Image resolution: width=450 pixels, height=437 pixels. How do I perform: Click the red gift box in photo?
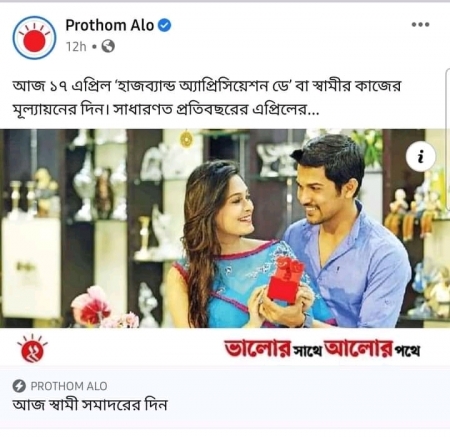(x=286, y=280)
